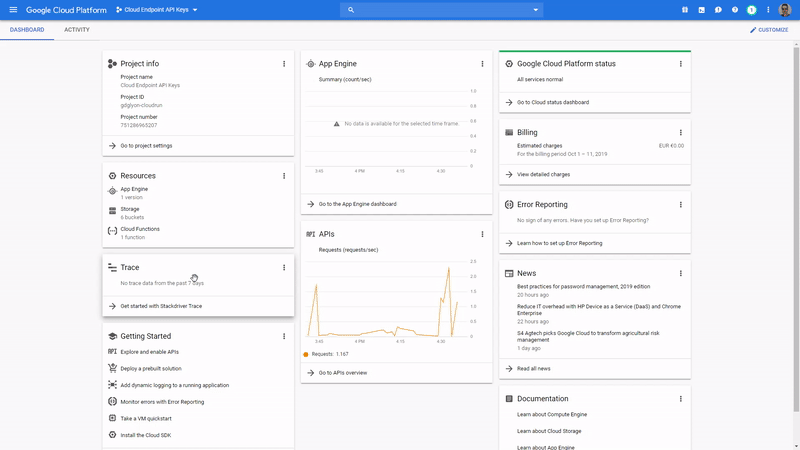The height and width of the screenshot is (450, 800).
Task: Open the Cloud Endpoint API Keys project selector
Action: click(x=157, y=10)
